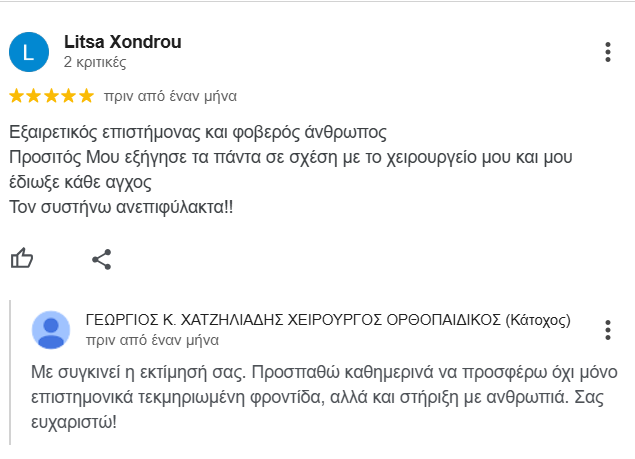The height and width of the screenshot is (459, 635).
Task: Click the second gold star of the rating
Action: pos(34,96)
